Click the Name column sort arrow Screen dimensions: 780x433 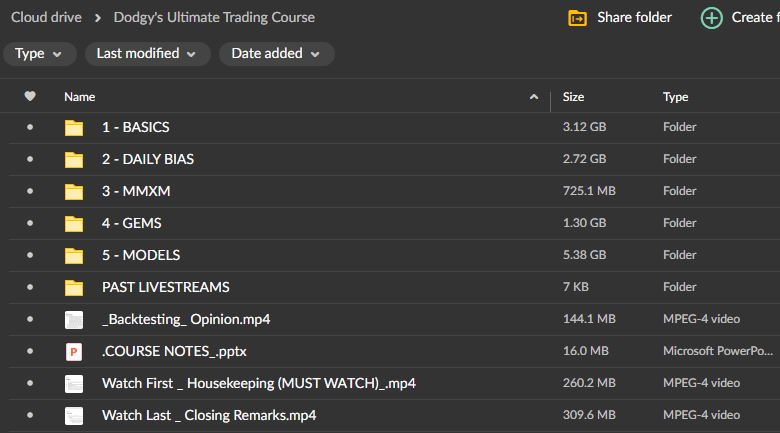(x=533, y=97)
